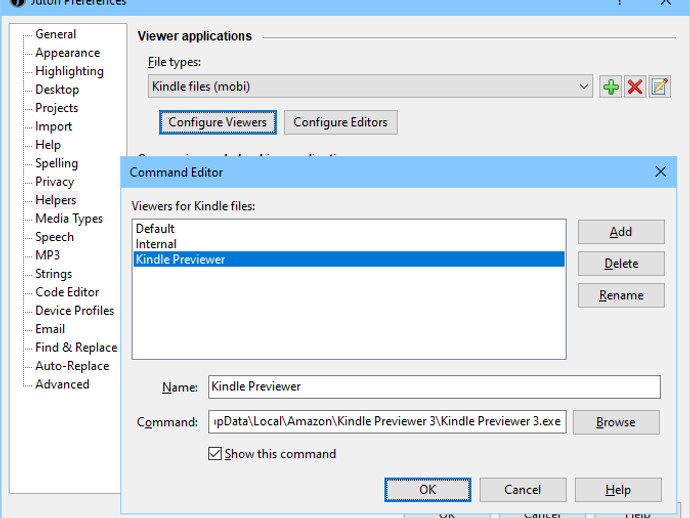Screen dimensions: 690x518
Task: Confirm Command Editor with OK
Action: [x=428, y=490]
